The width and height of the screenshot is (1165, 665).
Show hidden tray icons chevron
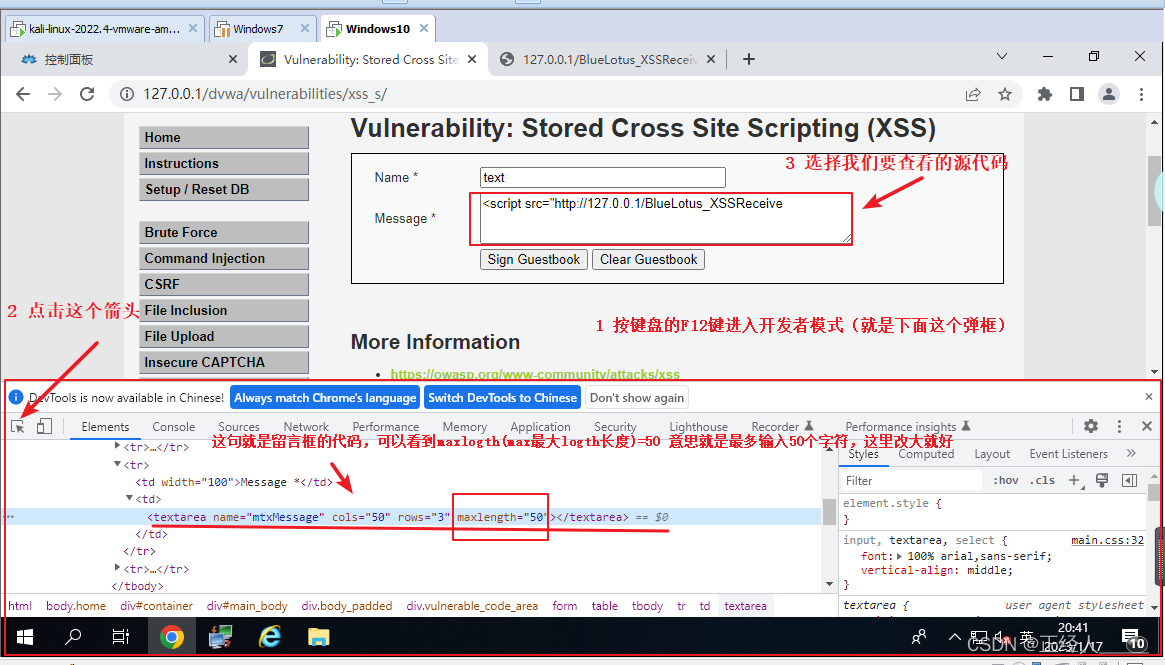[x=955, y=638]
